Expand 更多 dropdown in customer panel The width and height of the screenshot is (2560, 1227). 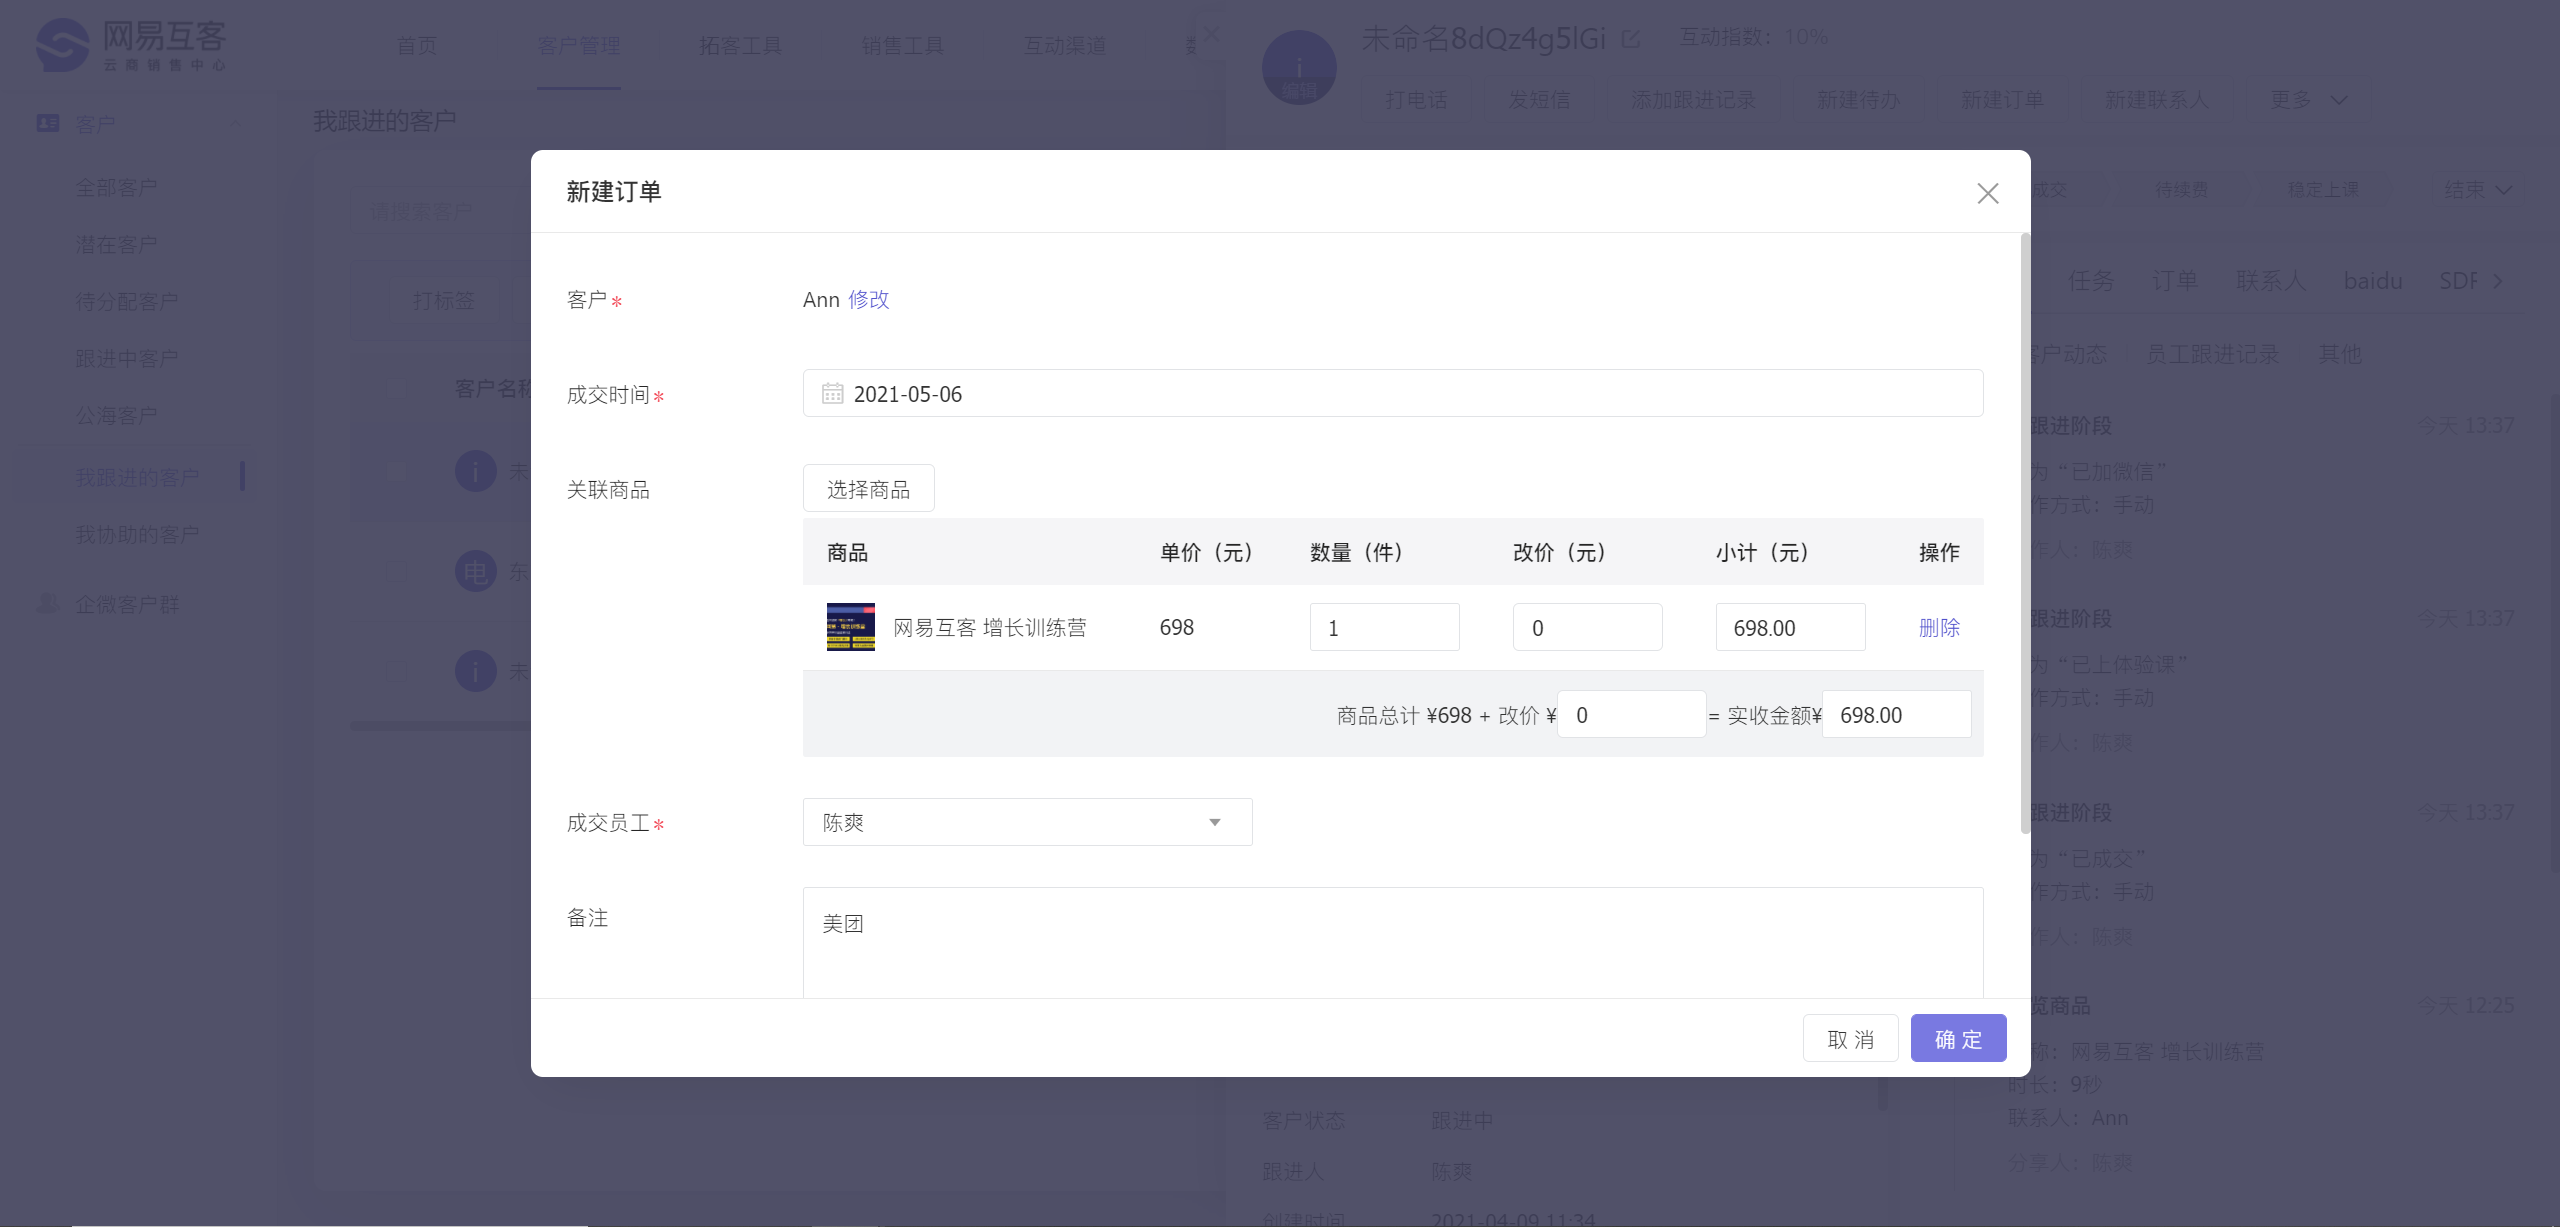(x=2307, y=100)
